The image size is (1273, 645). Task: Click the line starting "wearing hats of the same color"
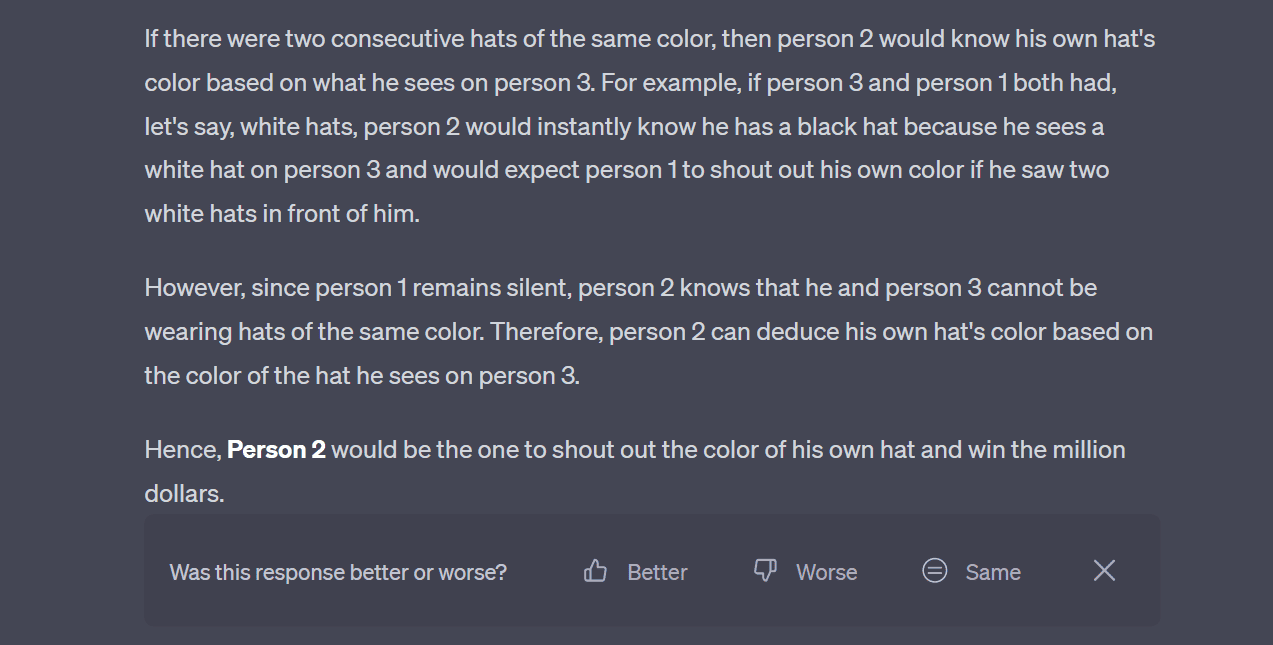pyautogui.click(x=648, y=332)
